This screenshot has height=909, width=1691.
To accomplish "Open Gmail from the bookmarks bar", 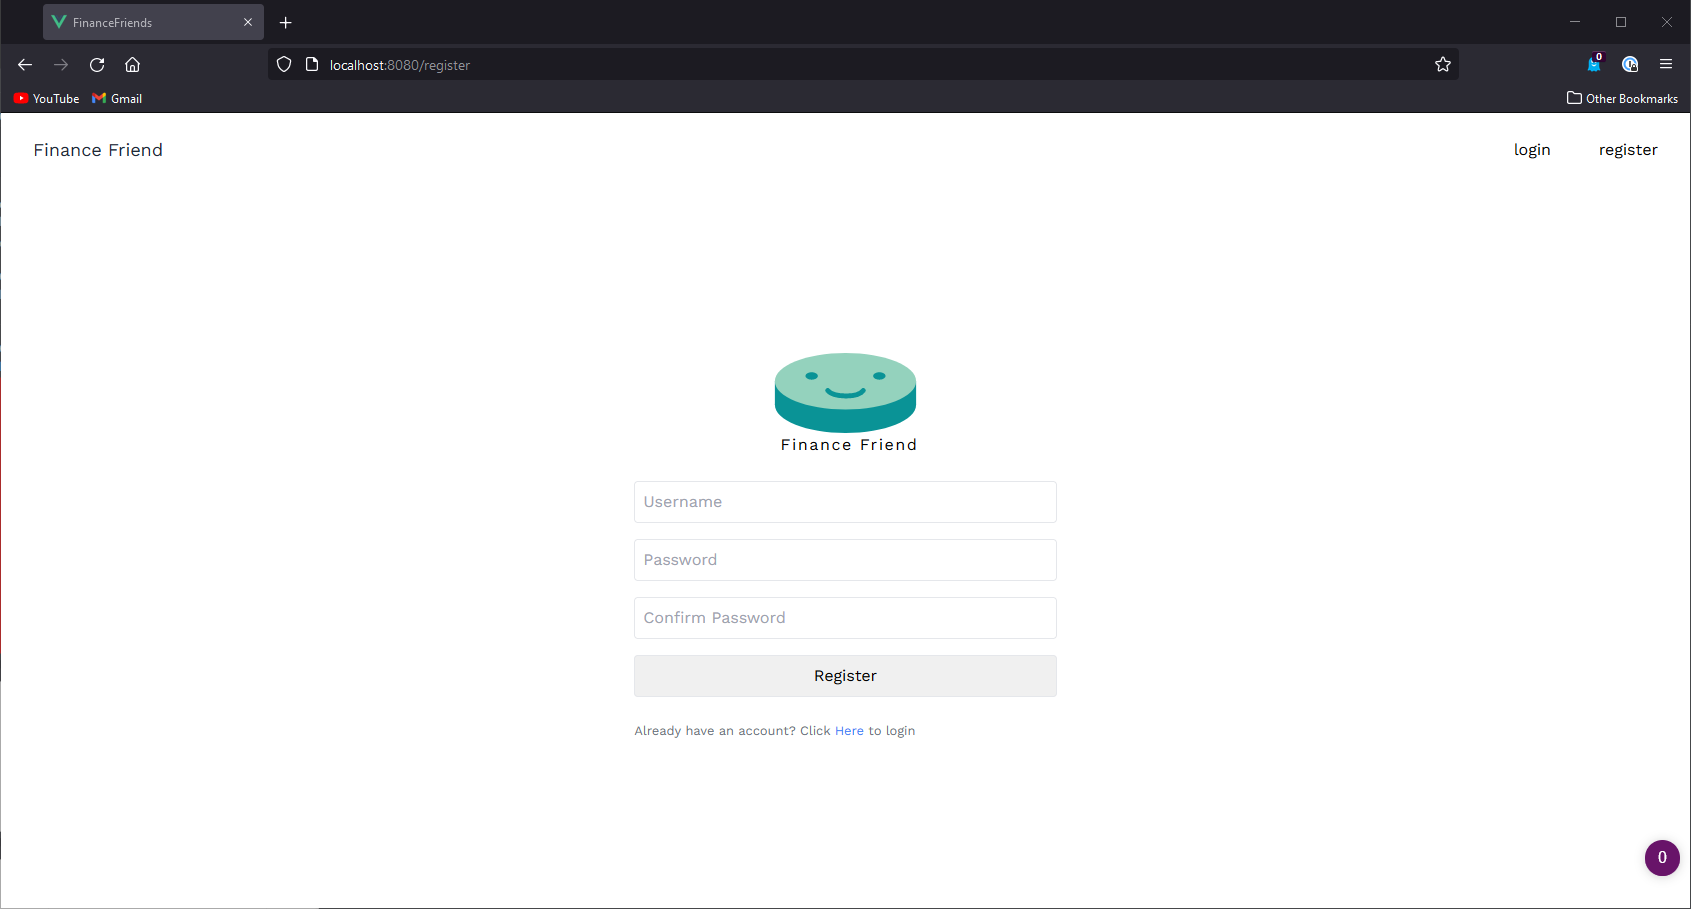I will coord(116,98).
